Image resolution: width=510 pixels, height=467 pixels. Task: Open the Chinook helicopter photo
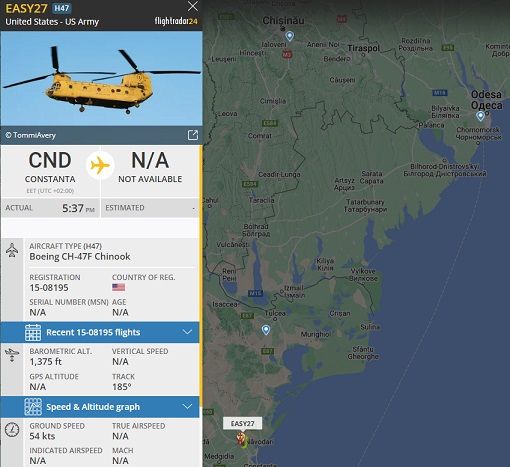click(x=101, y=79)
